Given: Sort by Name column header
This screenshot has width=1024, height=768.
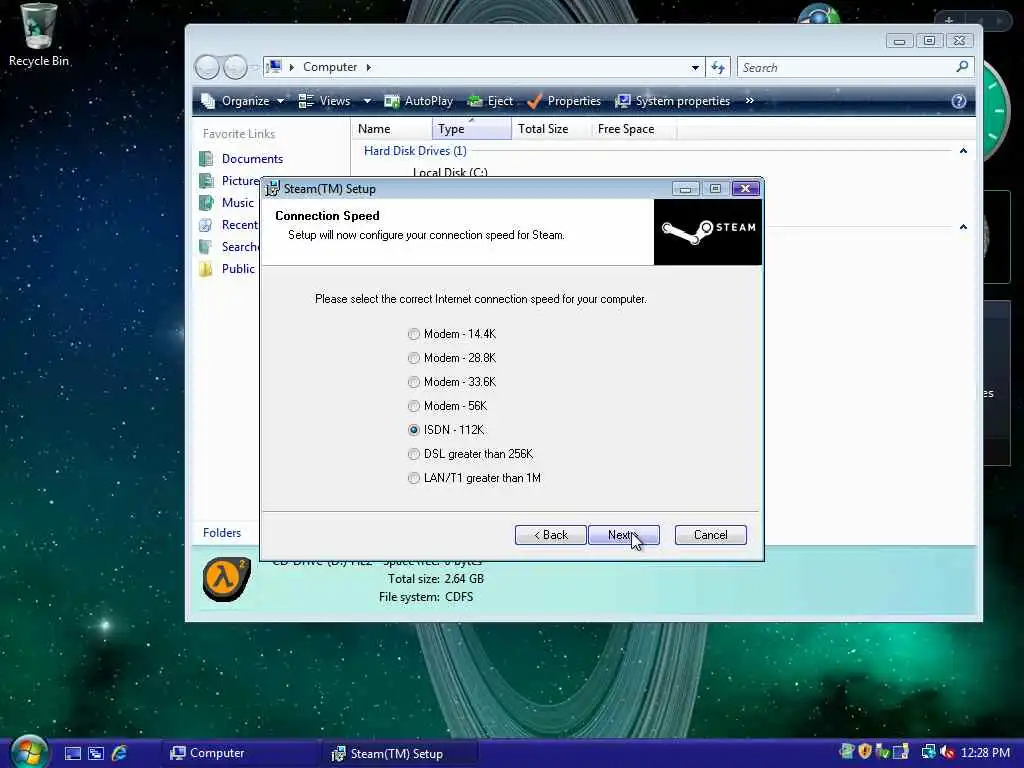Looking at the screenshot, I should click(x=392, y=129).
